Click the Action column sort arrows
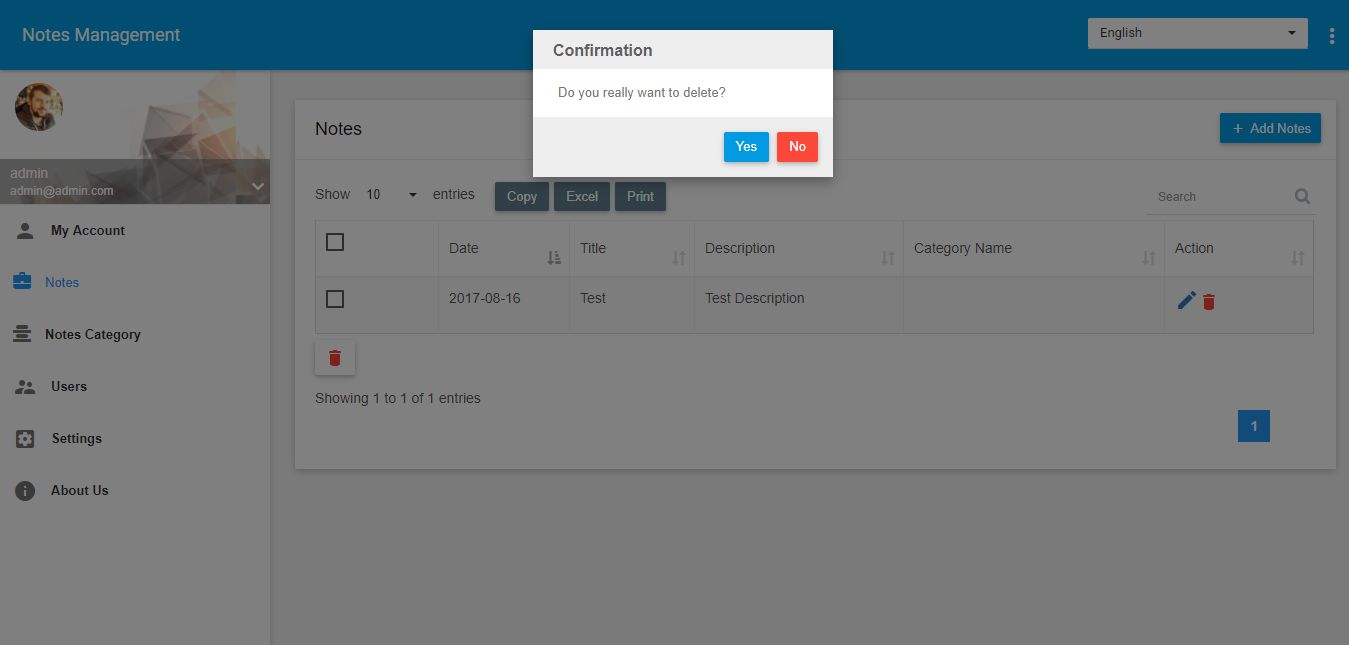This screenshot has width=1349, height=645. tap(1297, 258)
